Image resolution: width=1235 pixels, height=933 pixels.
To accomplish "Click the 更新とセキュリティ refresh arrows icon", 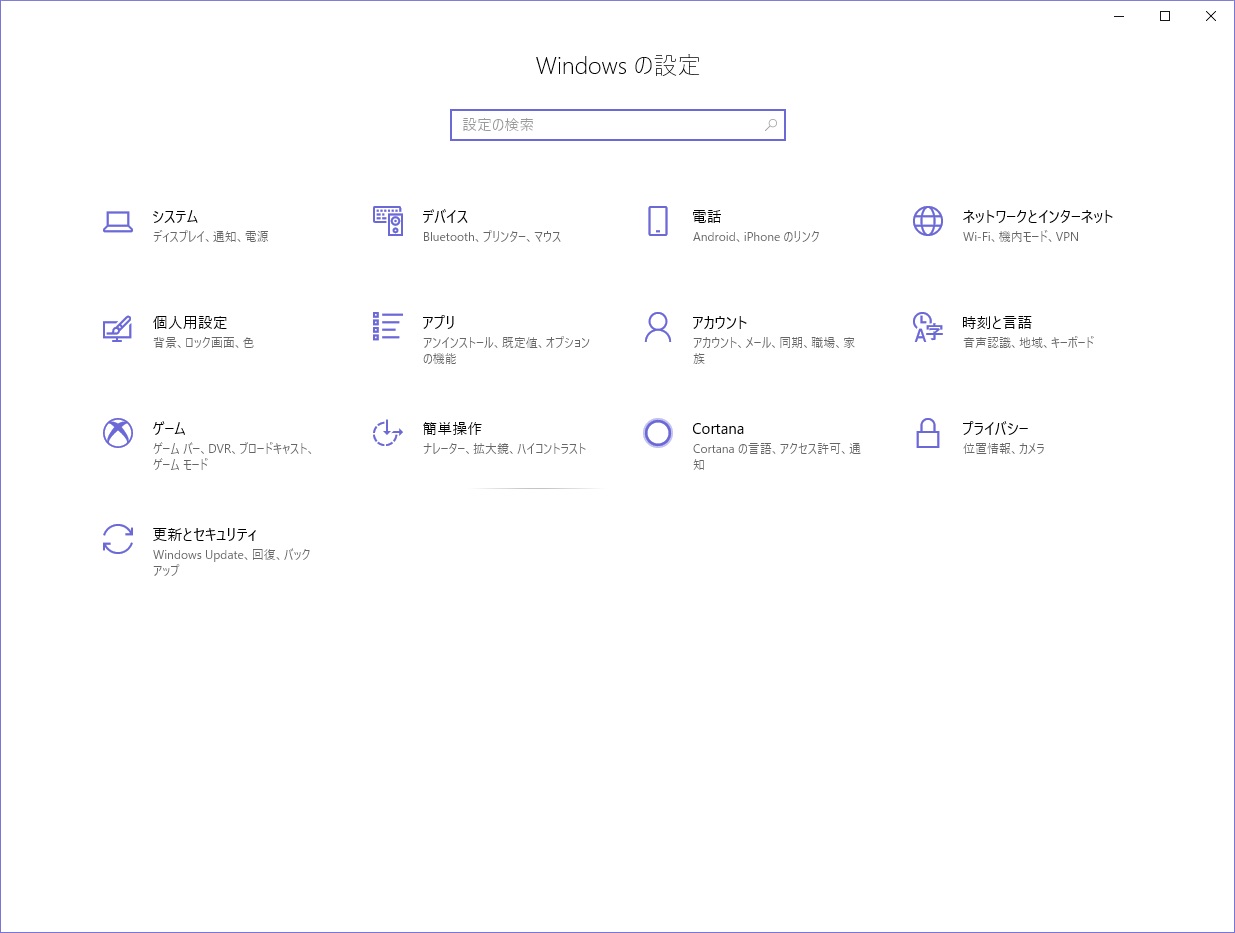I will point(118,539).
